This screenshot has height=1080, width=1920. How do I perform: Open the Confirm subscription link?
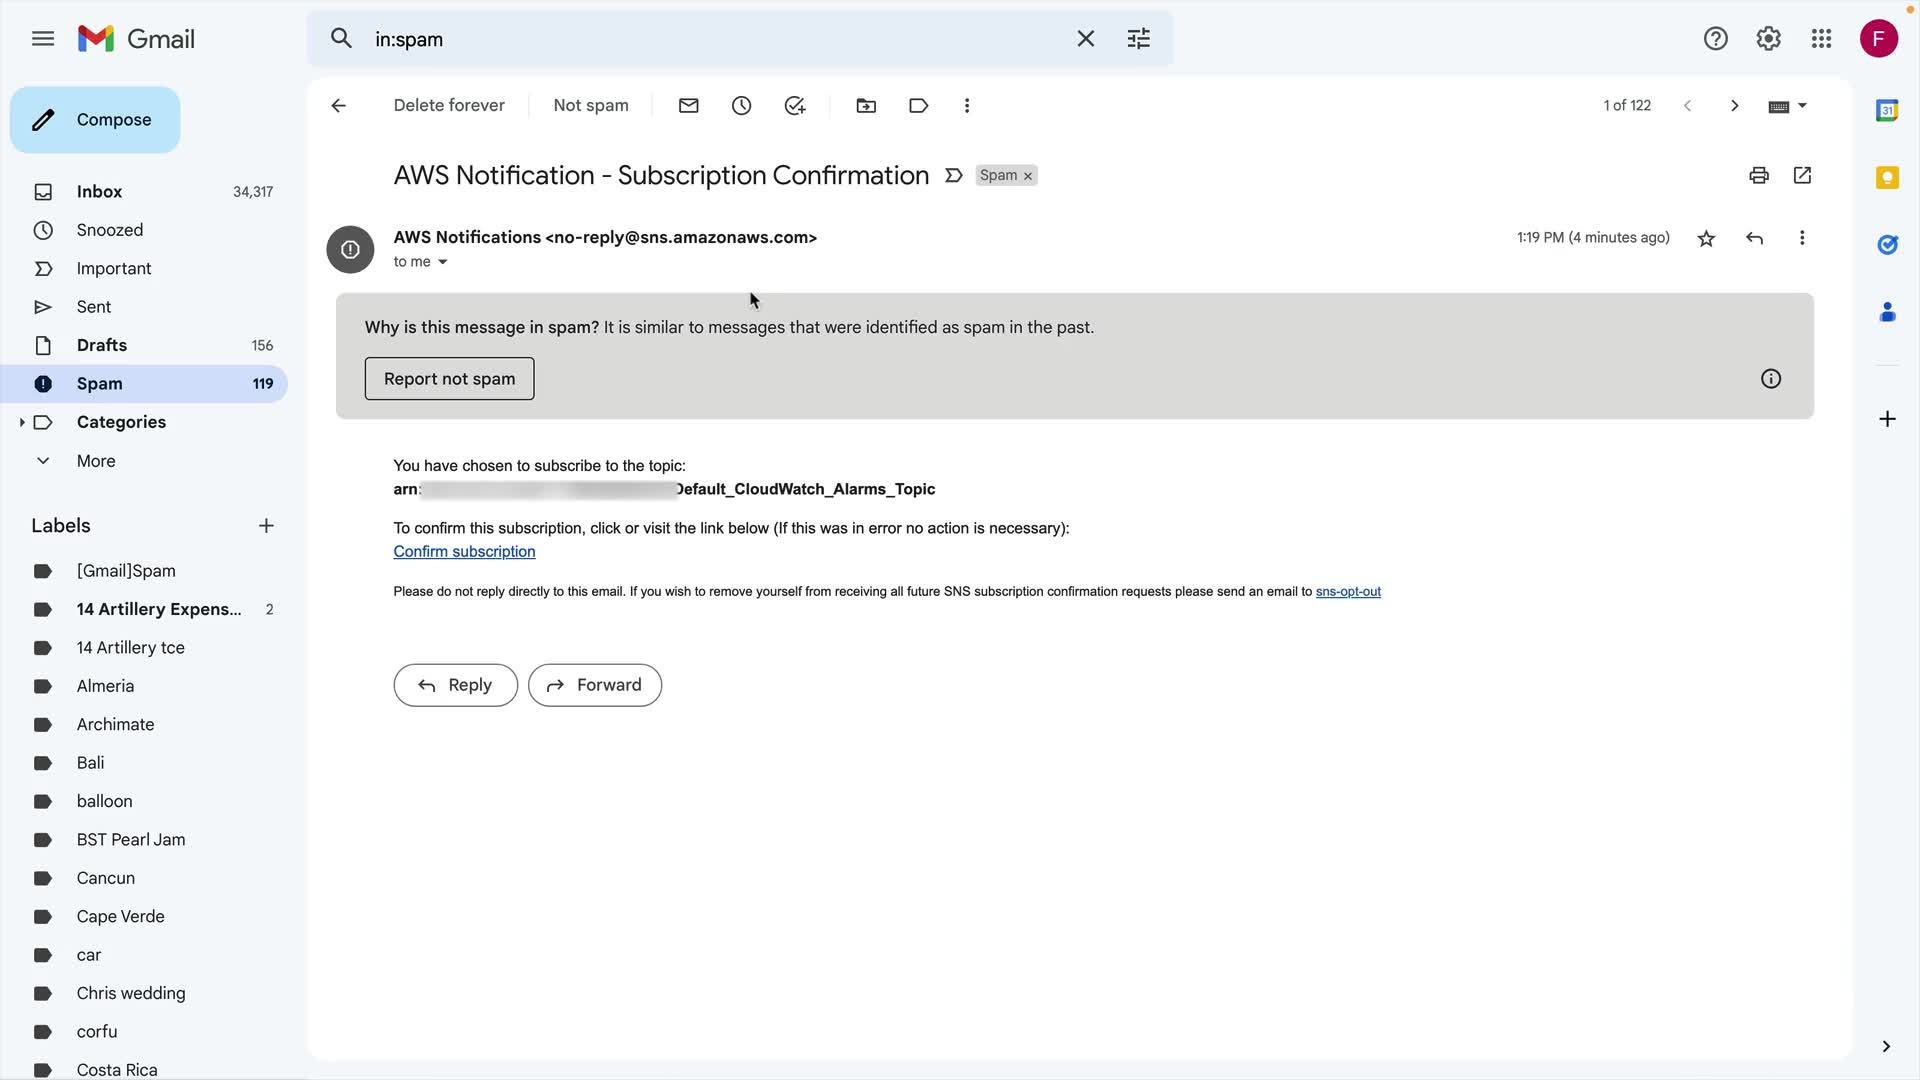click(x=464, y=552)
